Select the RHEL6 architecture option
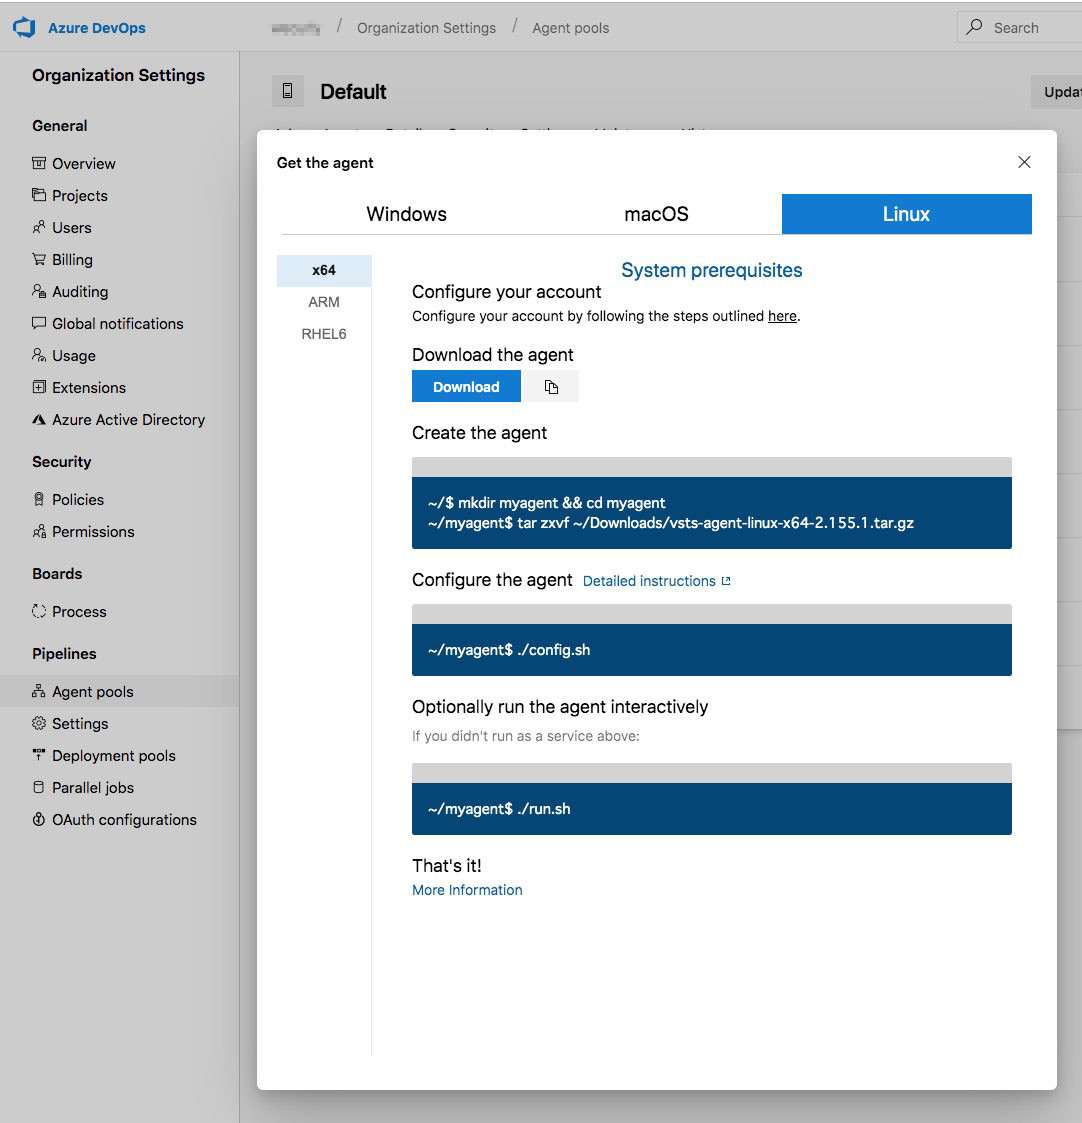Viewport: 1082px width, 1123px height. coord(324,334)
